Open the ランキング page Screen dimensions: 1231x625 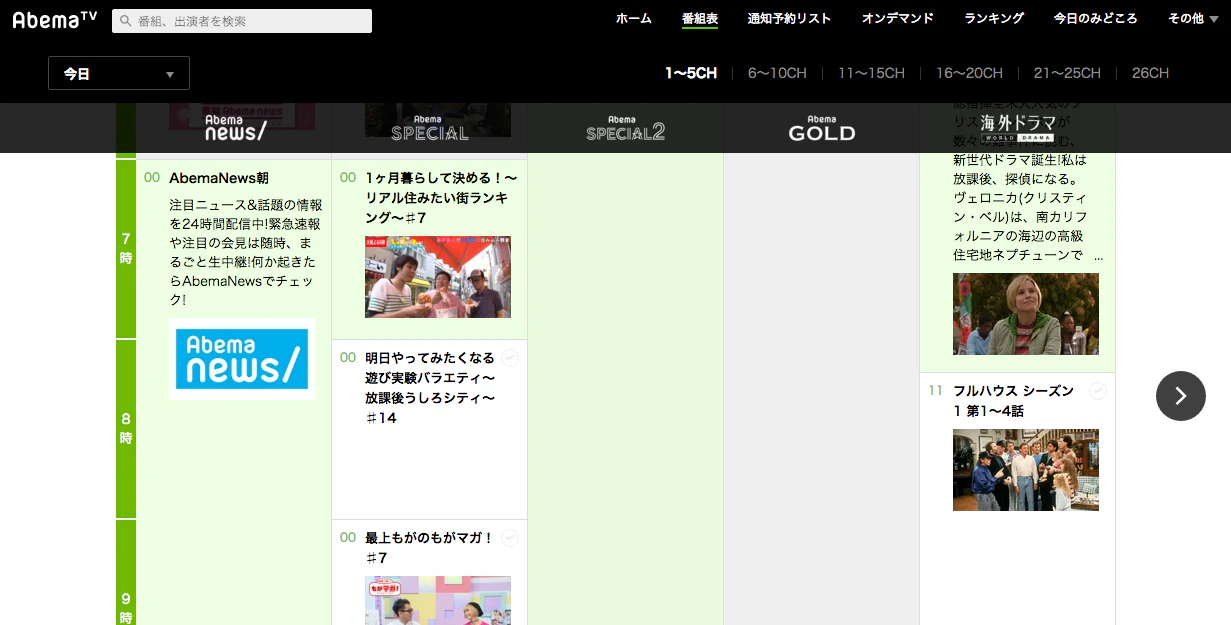coord(994,18)
